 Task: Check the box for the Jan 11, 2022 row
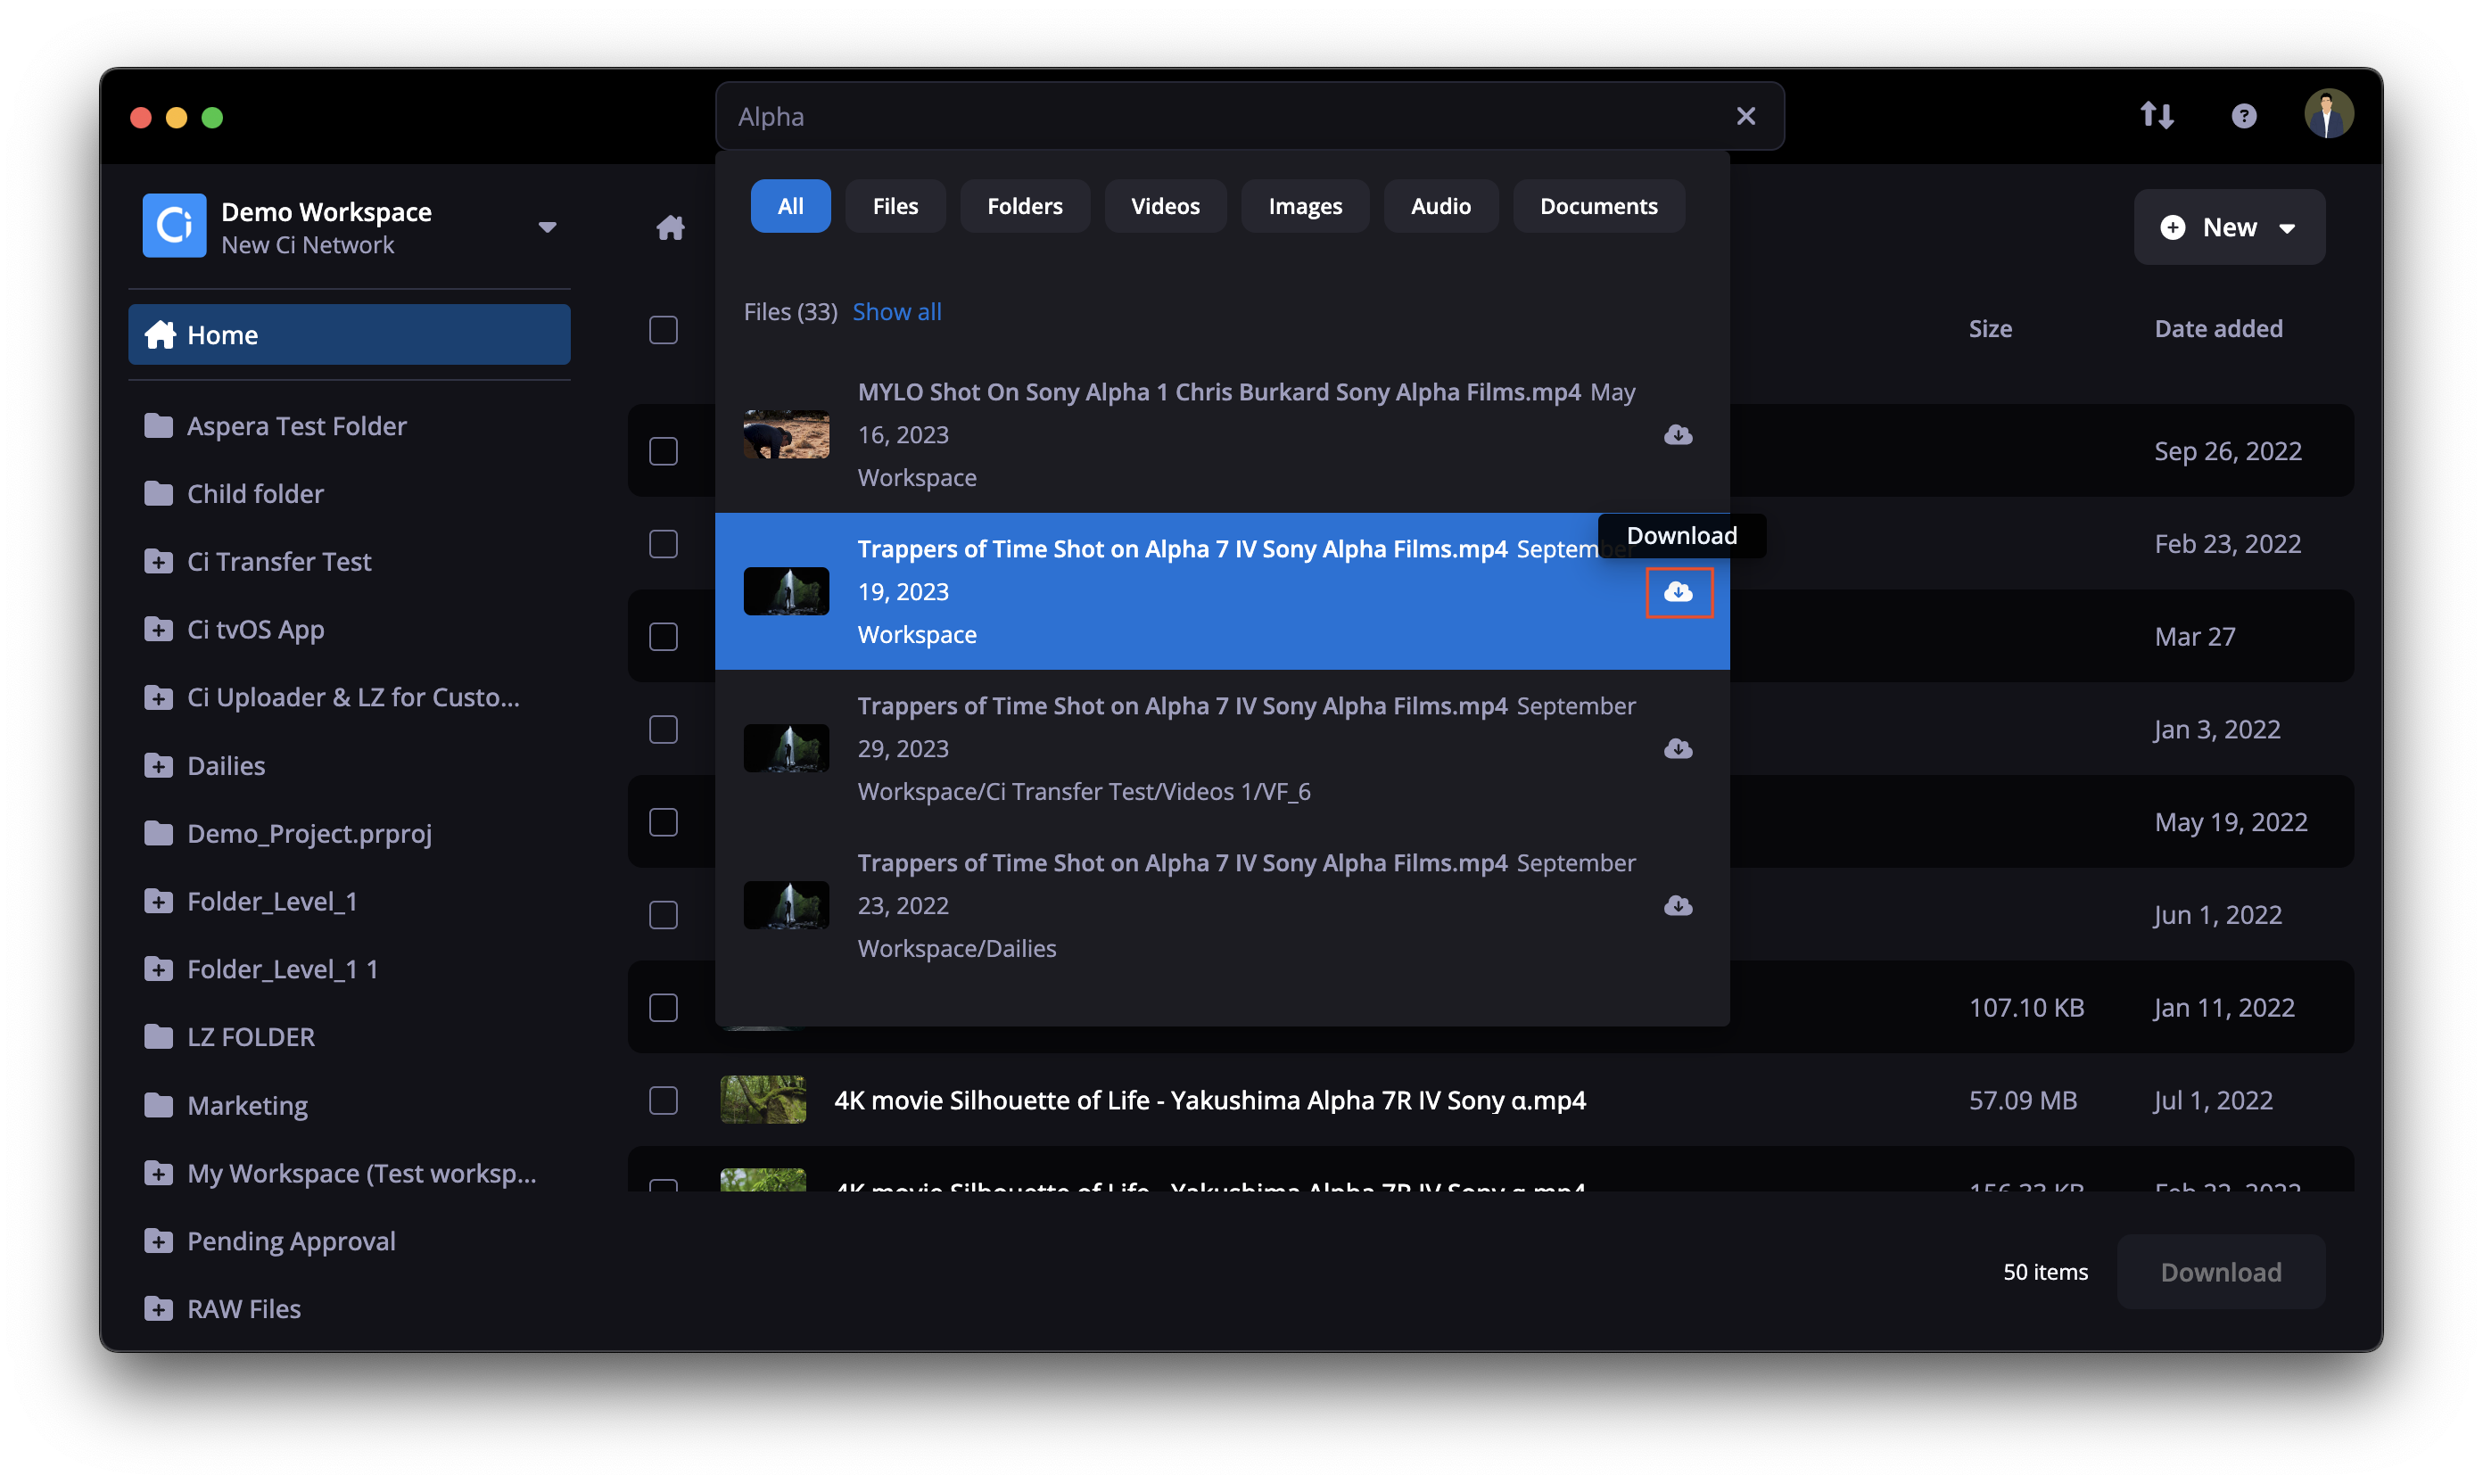pyautogui.click(x=663, y=1008)
